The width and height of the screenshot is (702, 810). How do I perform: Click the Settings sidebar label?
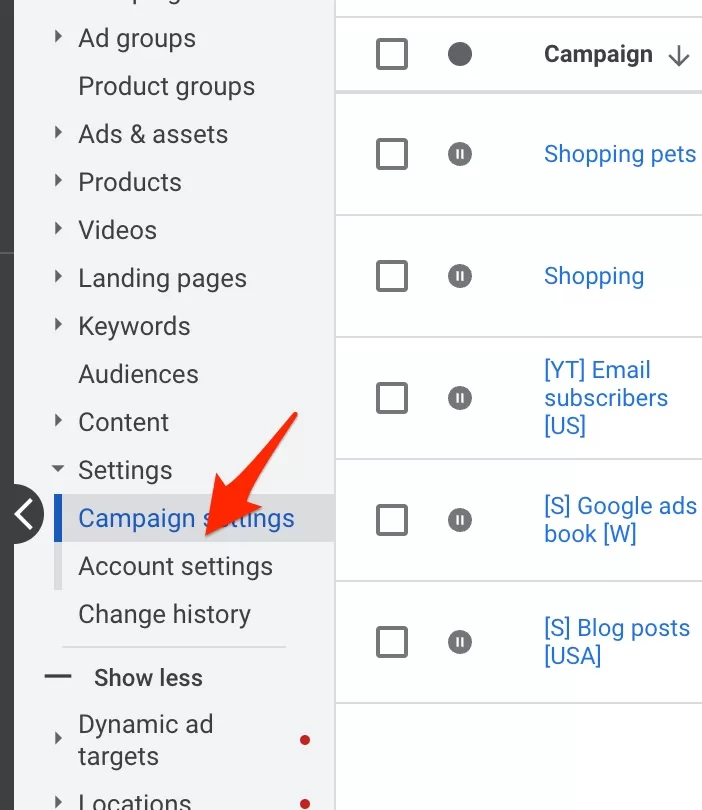click(126, 471)
